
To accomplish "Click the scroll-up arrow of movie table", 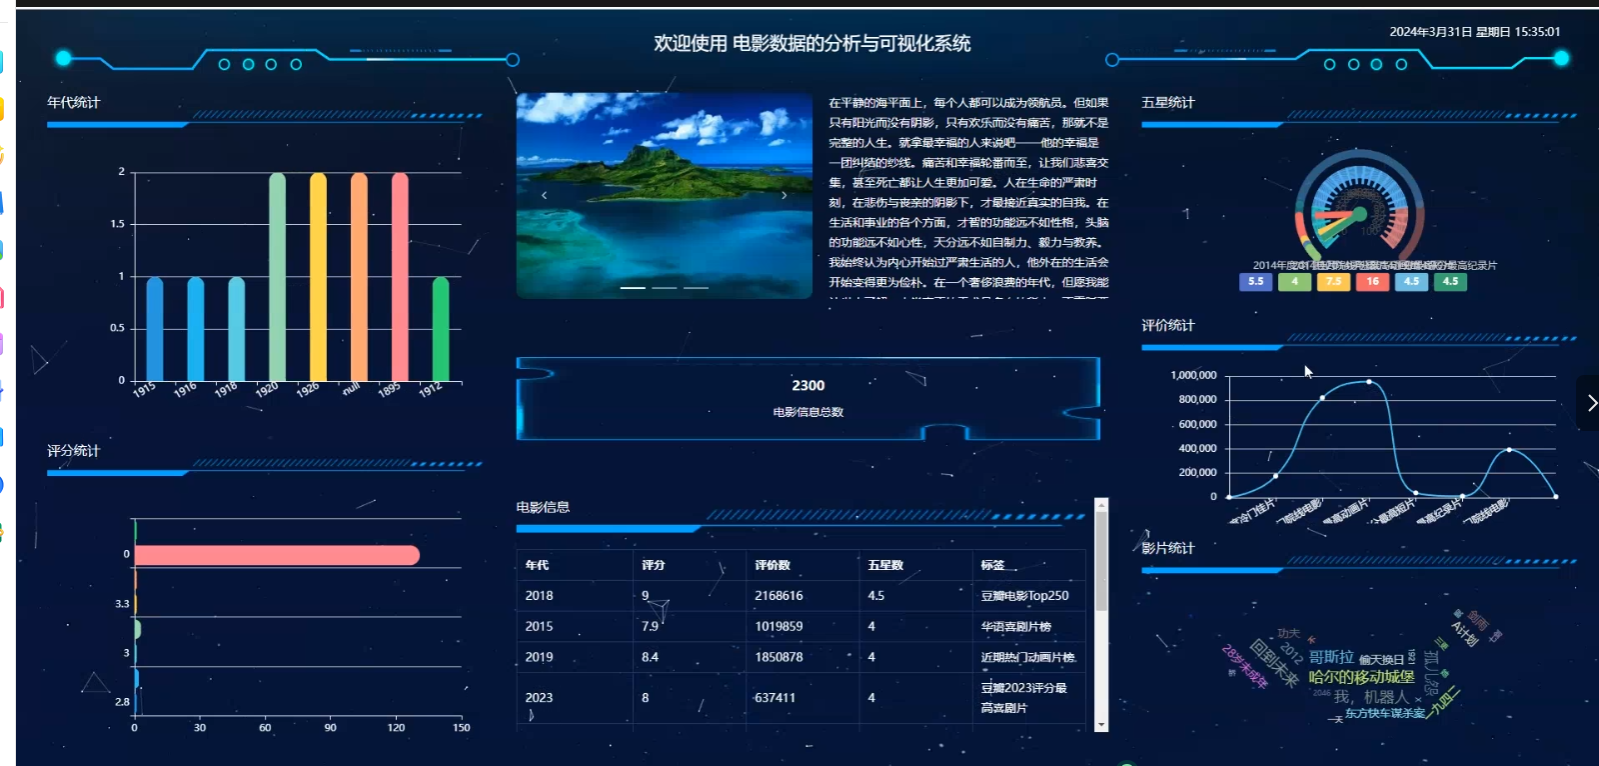I will tap(1101, 504).
